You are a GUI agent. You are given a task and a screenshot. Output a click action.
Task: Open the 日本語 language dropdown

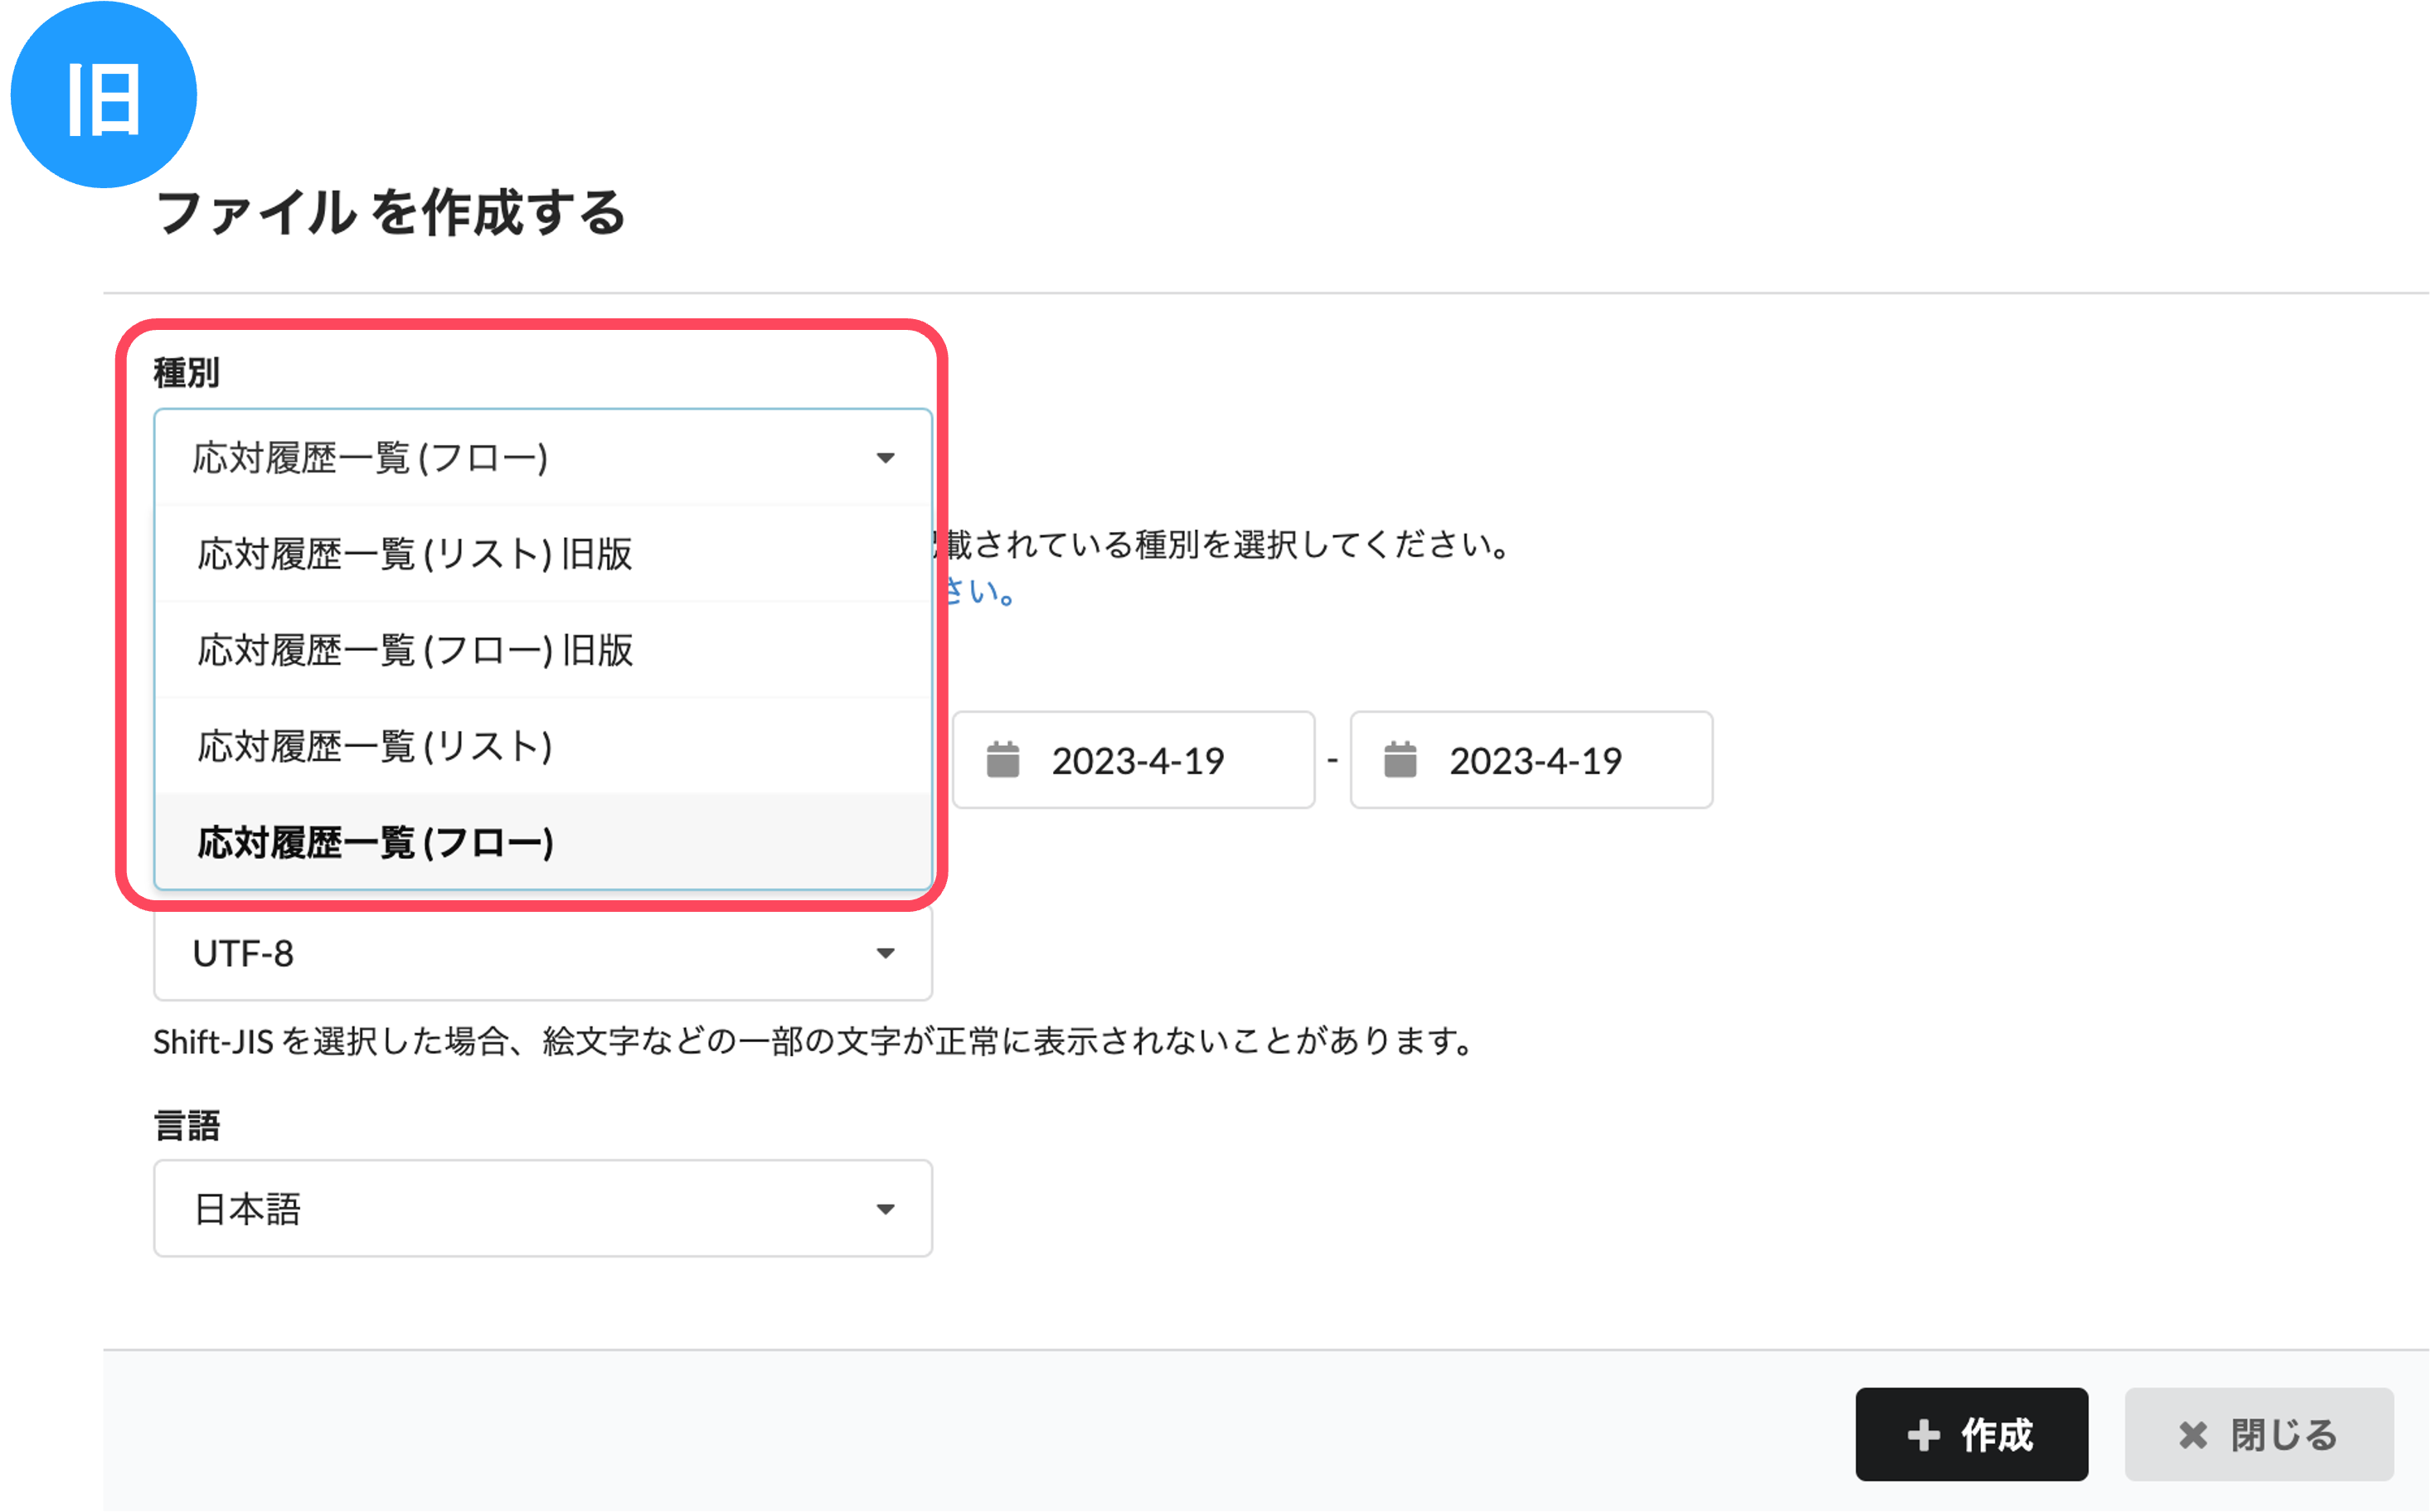(543, 1208)
